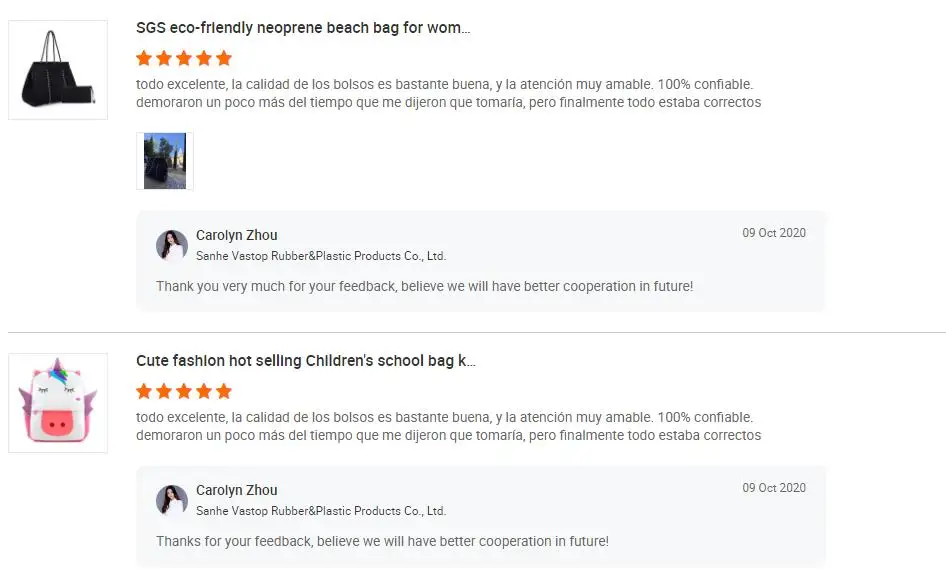Image resolution: width=946 pixels, height=577 pixels.
Task: Click the 'Thanks for your feedback' reply text
Action: tap(382, 541)
